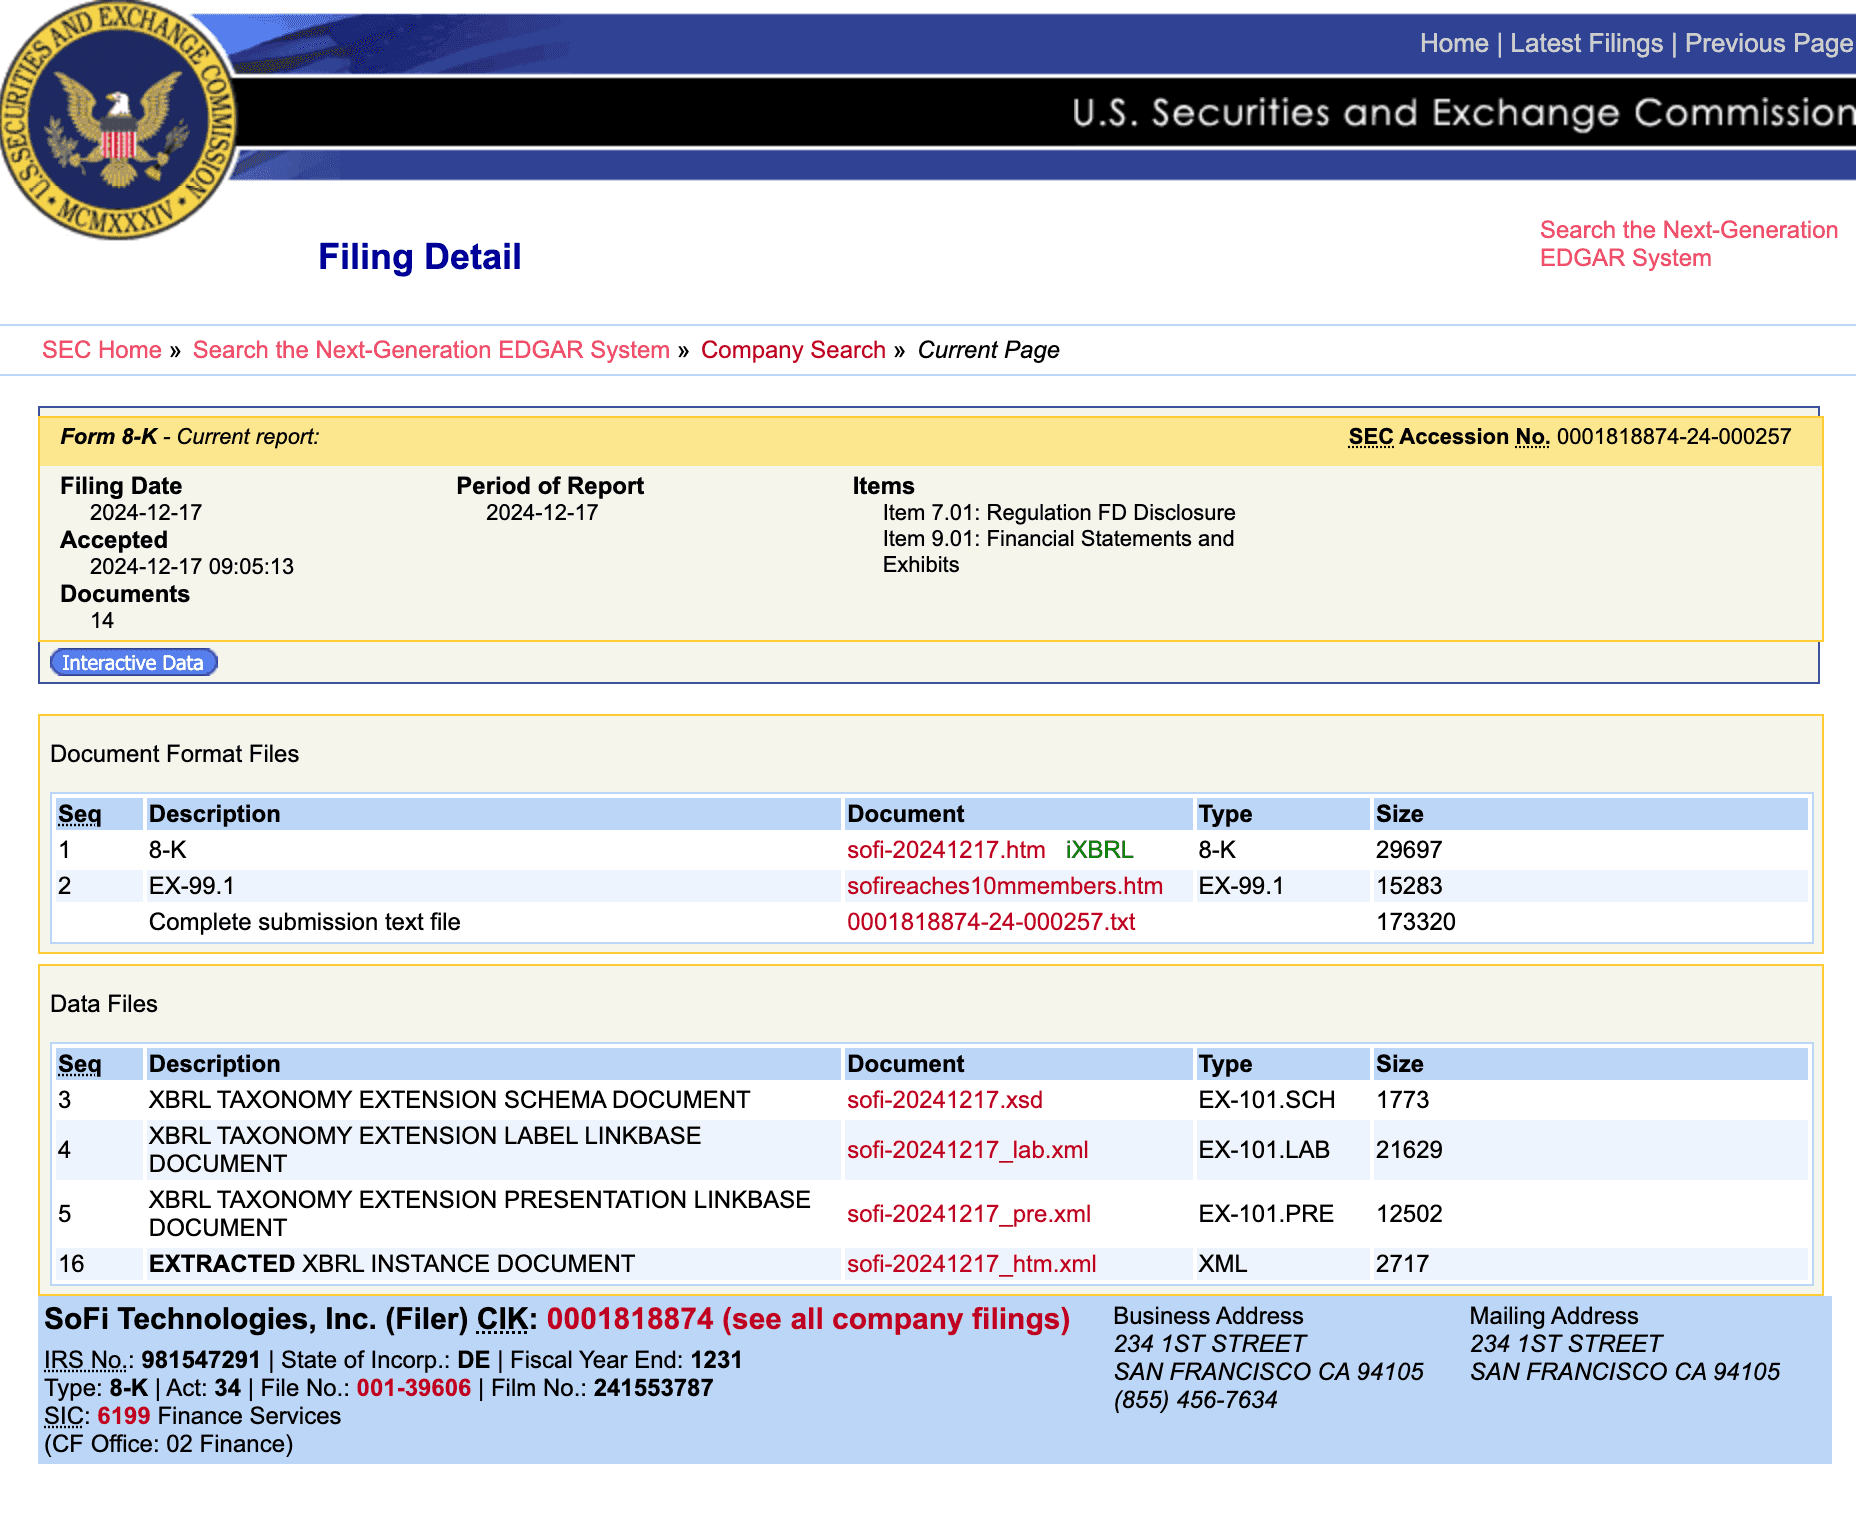This screenshot has height=1540, width=1856.
Task: Open EDGAR System breadcrumb link
Action: click(x=431, y=350)
